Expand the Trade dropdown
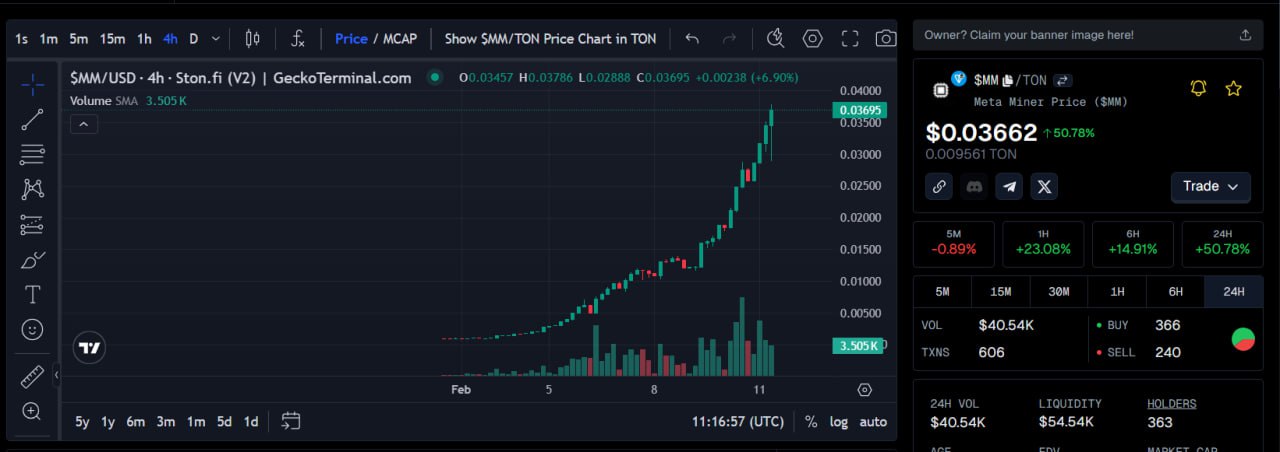This screenshot has width=1280, height=452. 1210,187
